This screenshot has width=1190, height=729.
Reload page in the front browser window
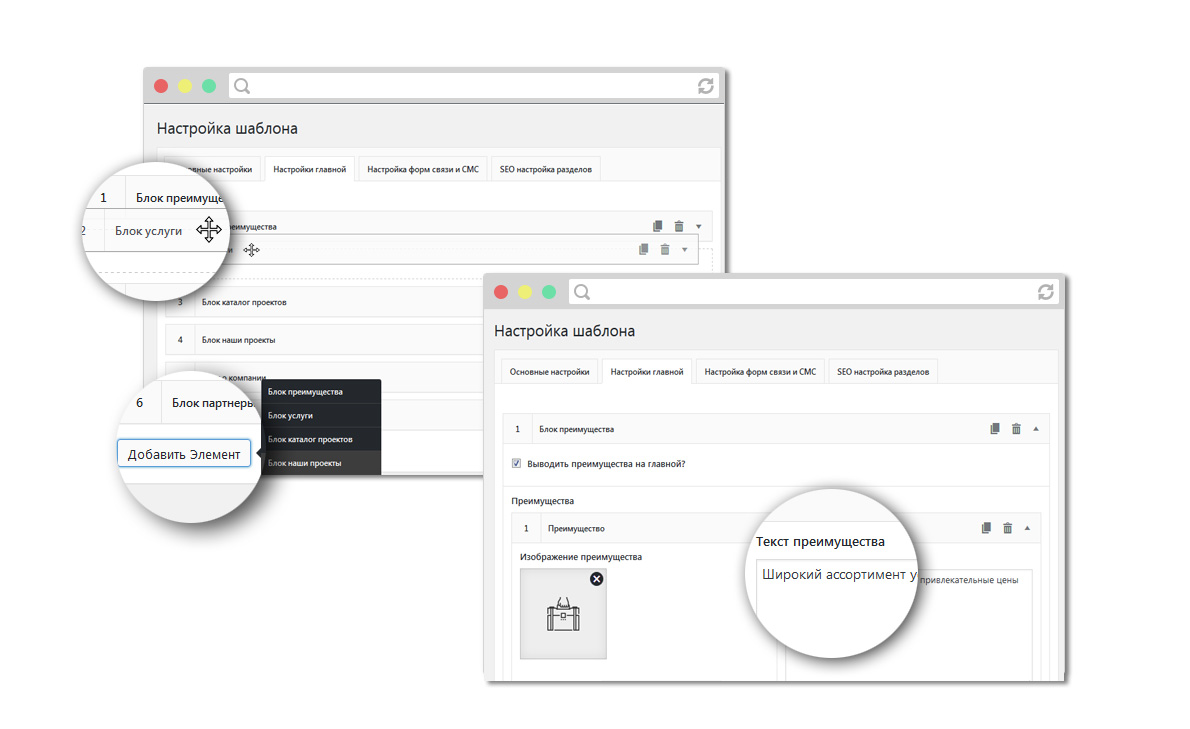1046,292
